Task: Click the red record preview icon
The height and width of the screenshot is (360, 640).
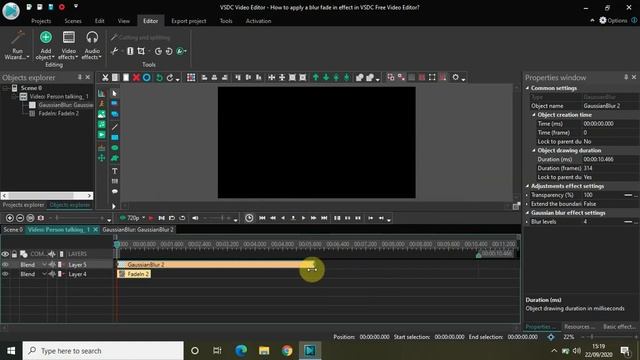Action: (151, 218)
